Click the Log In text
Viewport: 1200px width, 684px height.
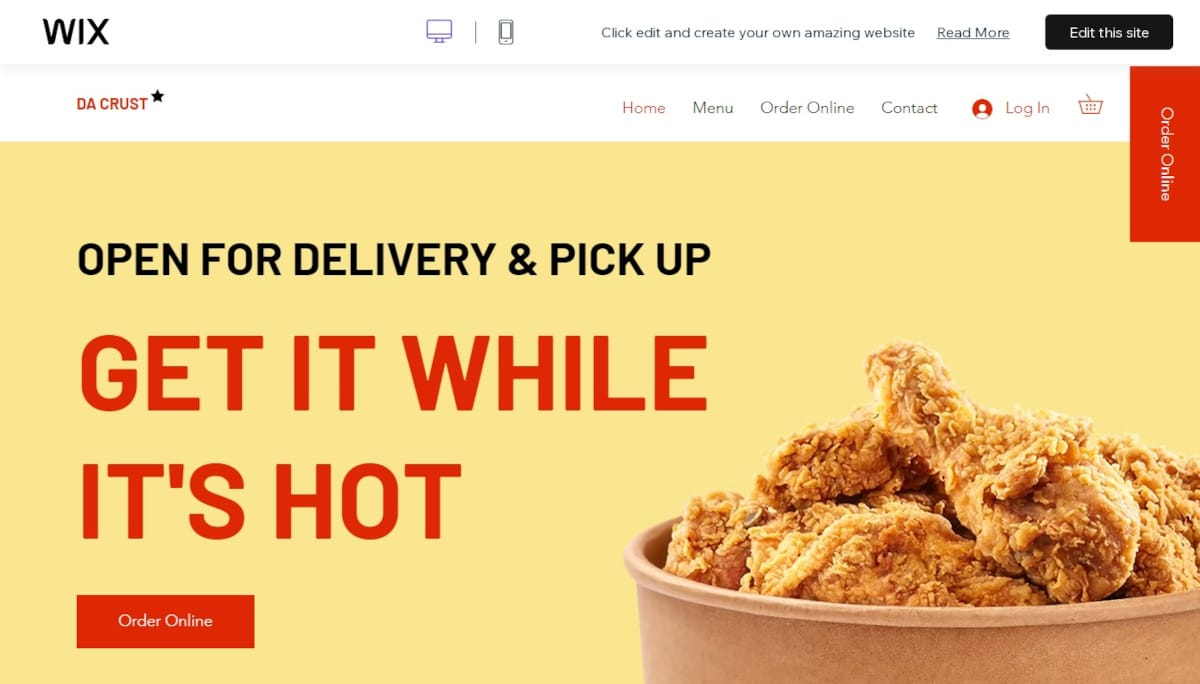[1027, 108]
